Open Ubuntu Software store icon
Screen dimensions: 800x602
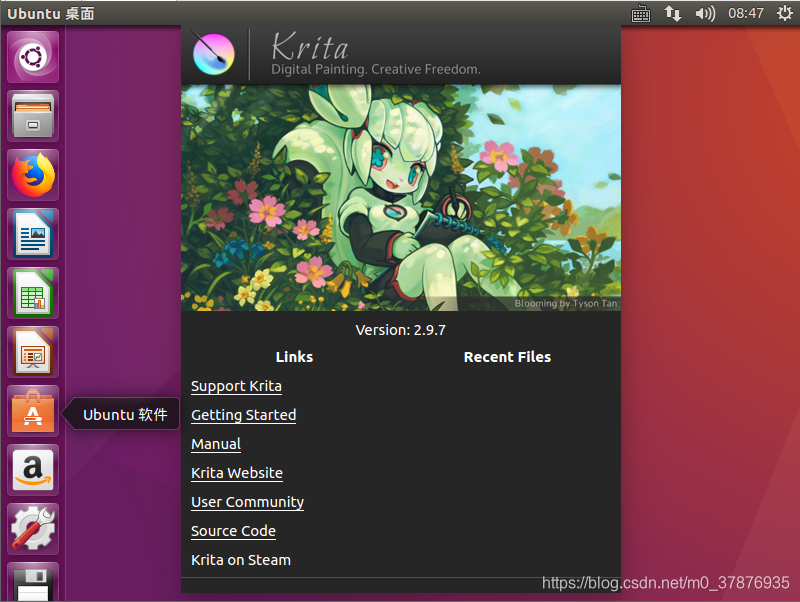tap(33, 411)
